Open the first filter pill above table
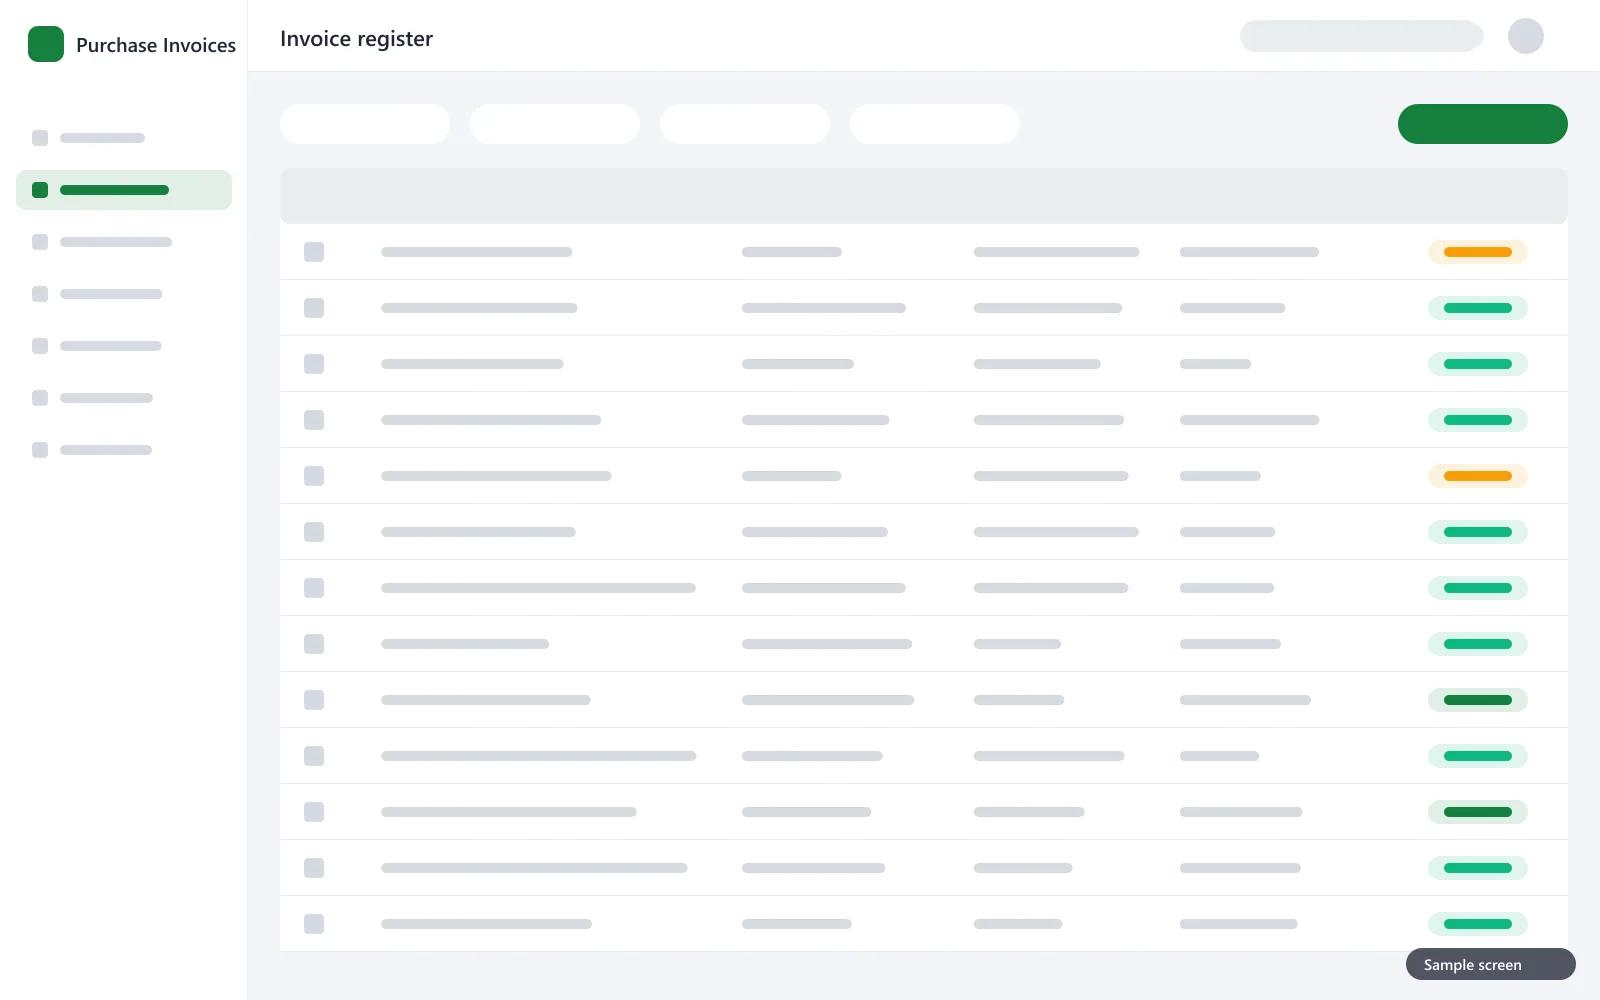The height and width of the screenshot is (1000, 1600). tap(365, 124)
